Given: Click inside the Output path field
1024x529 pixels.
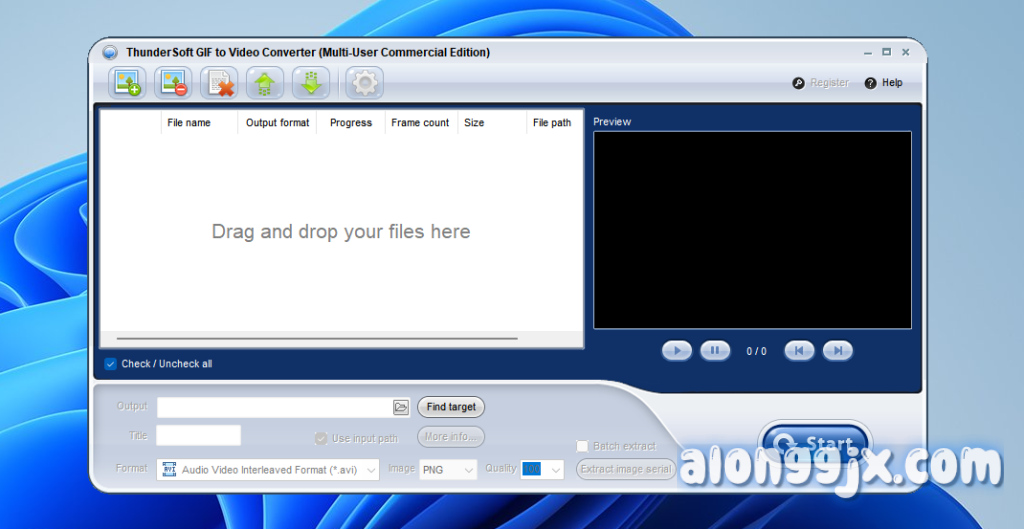Looking at the screenshot, I should coord(273,407).
